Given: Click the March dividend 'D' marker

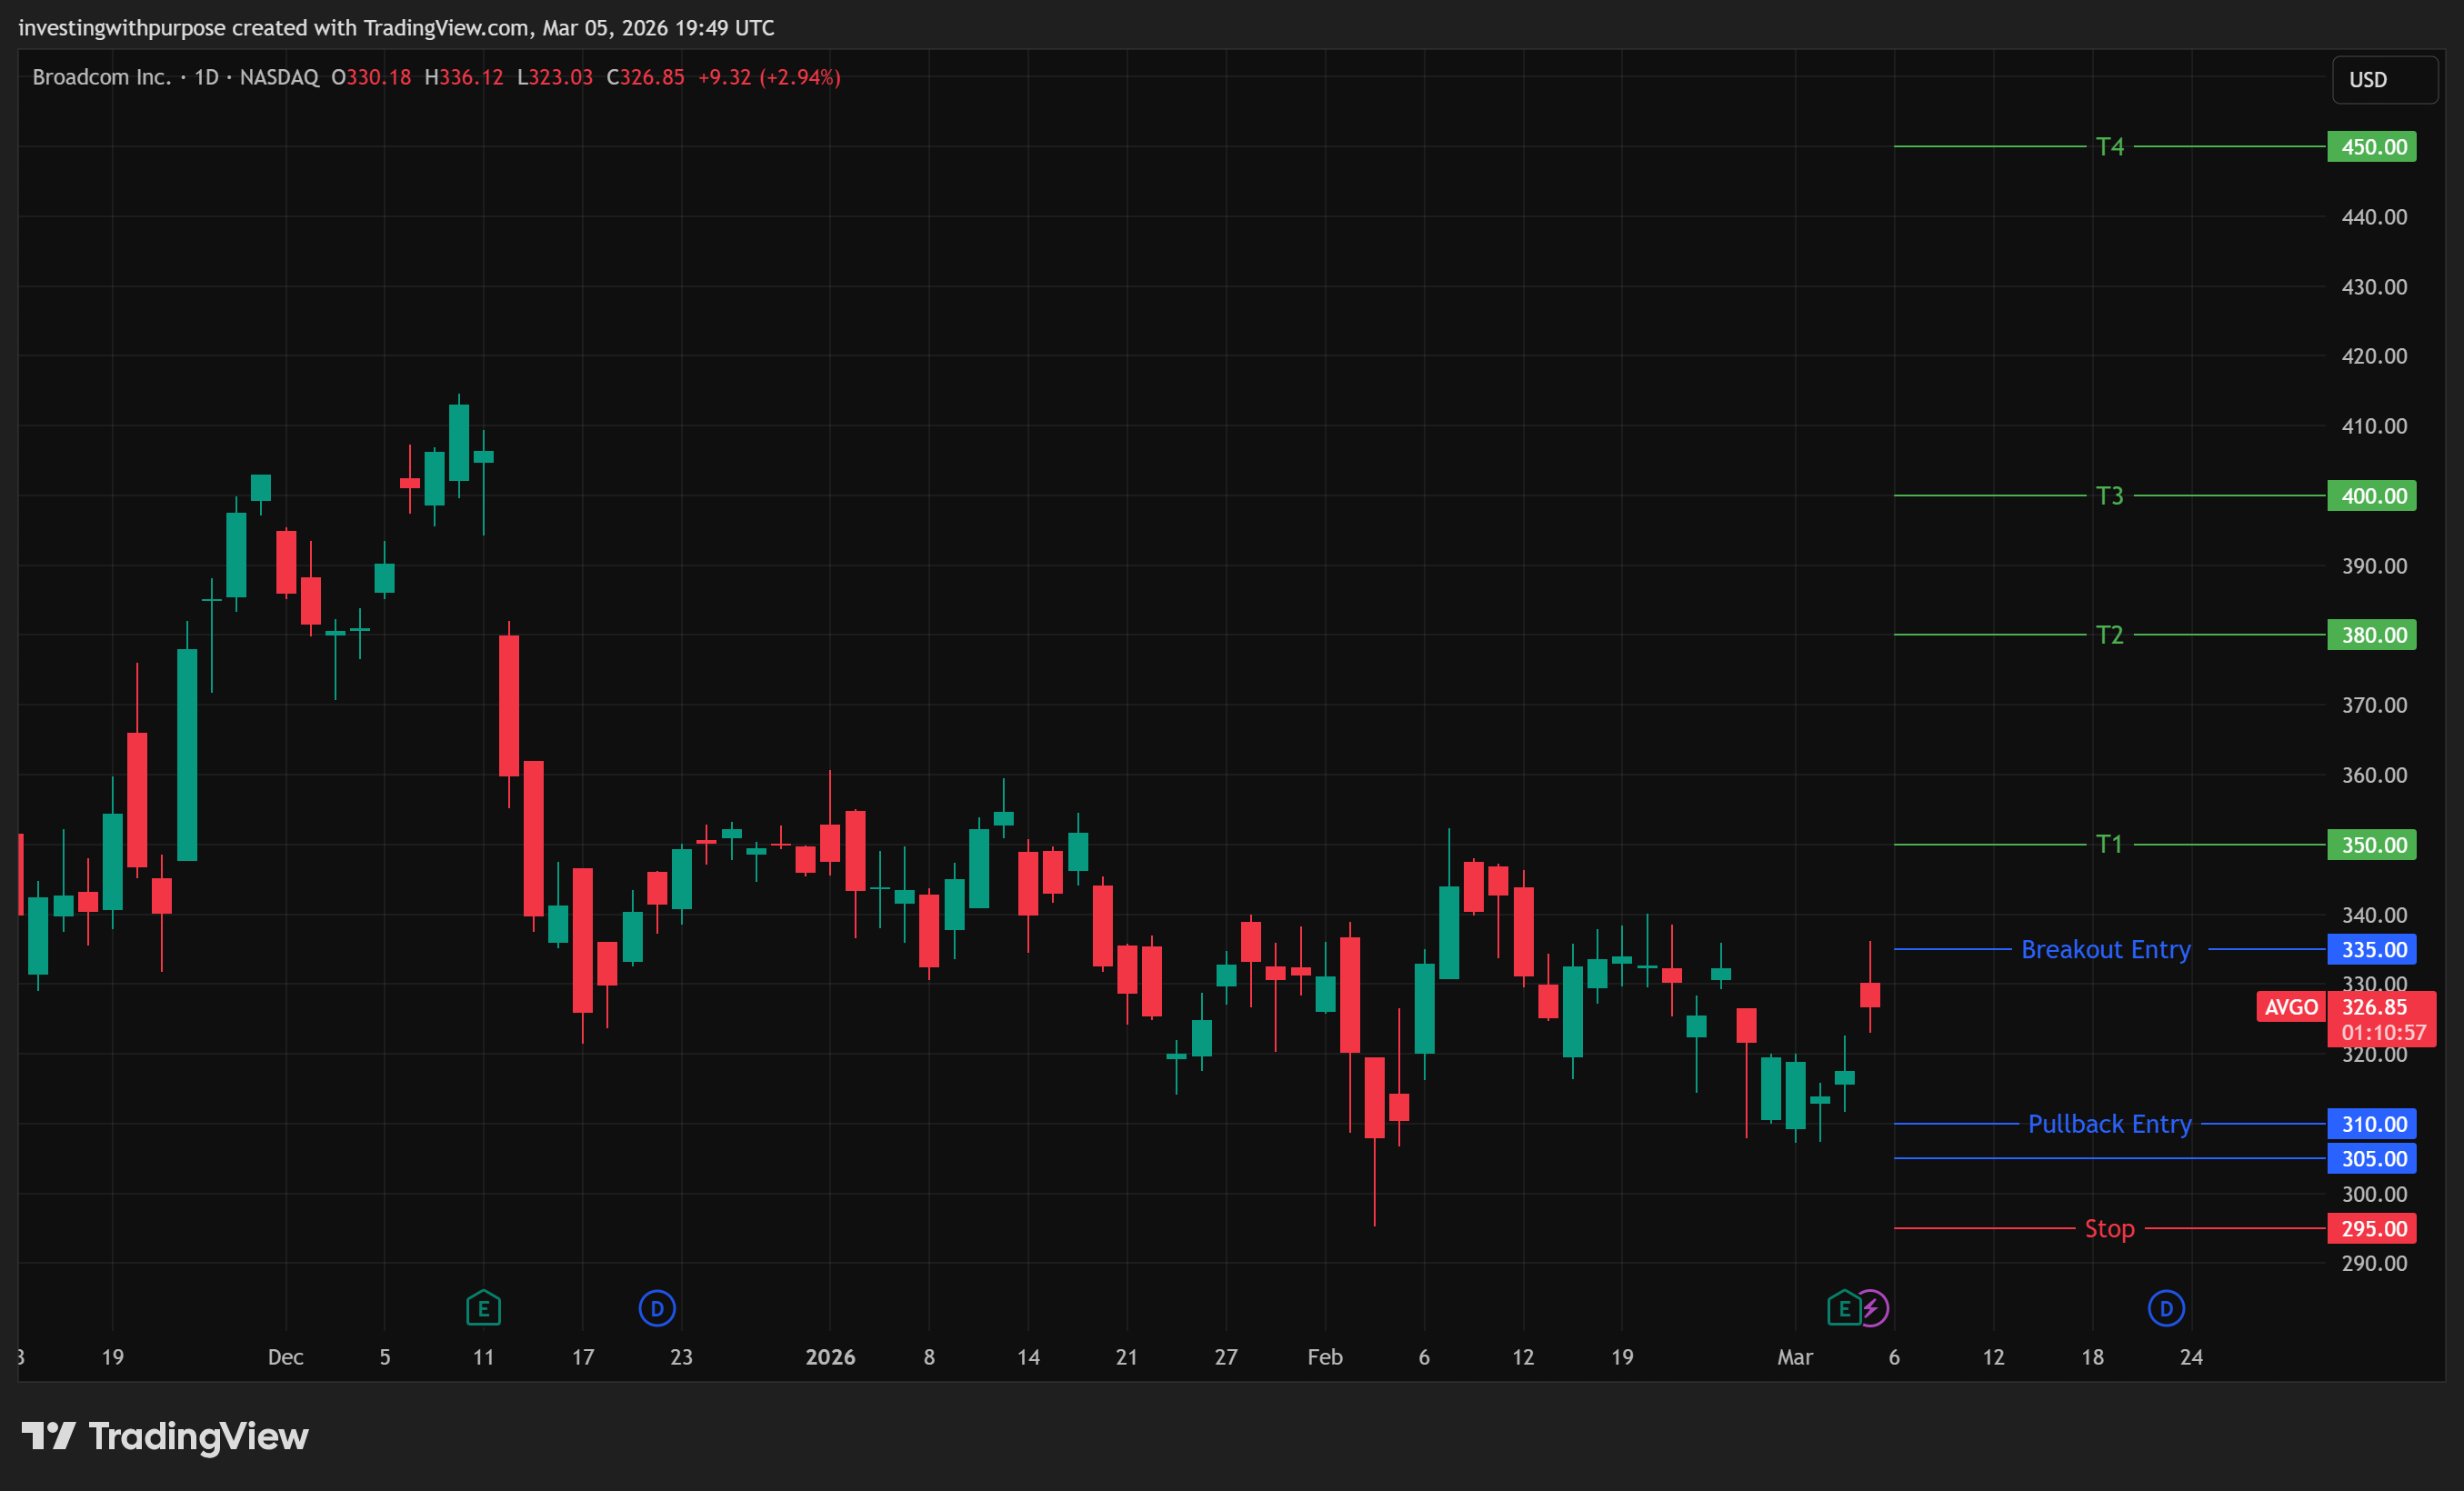Looking at the screenshot, I should click(2166, 1308).
